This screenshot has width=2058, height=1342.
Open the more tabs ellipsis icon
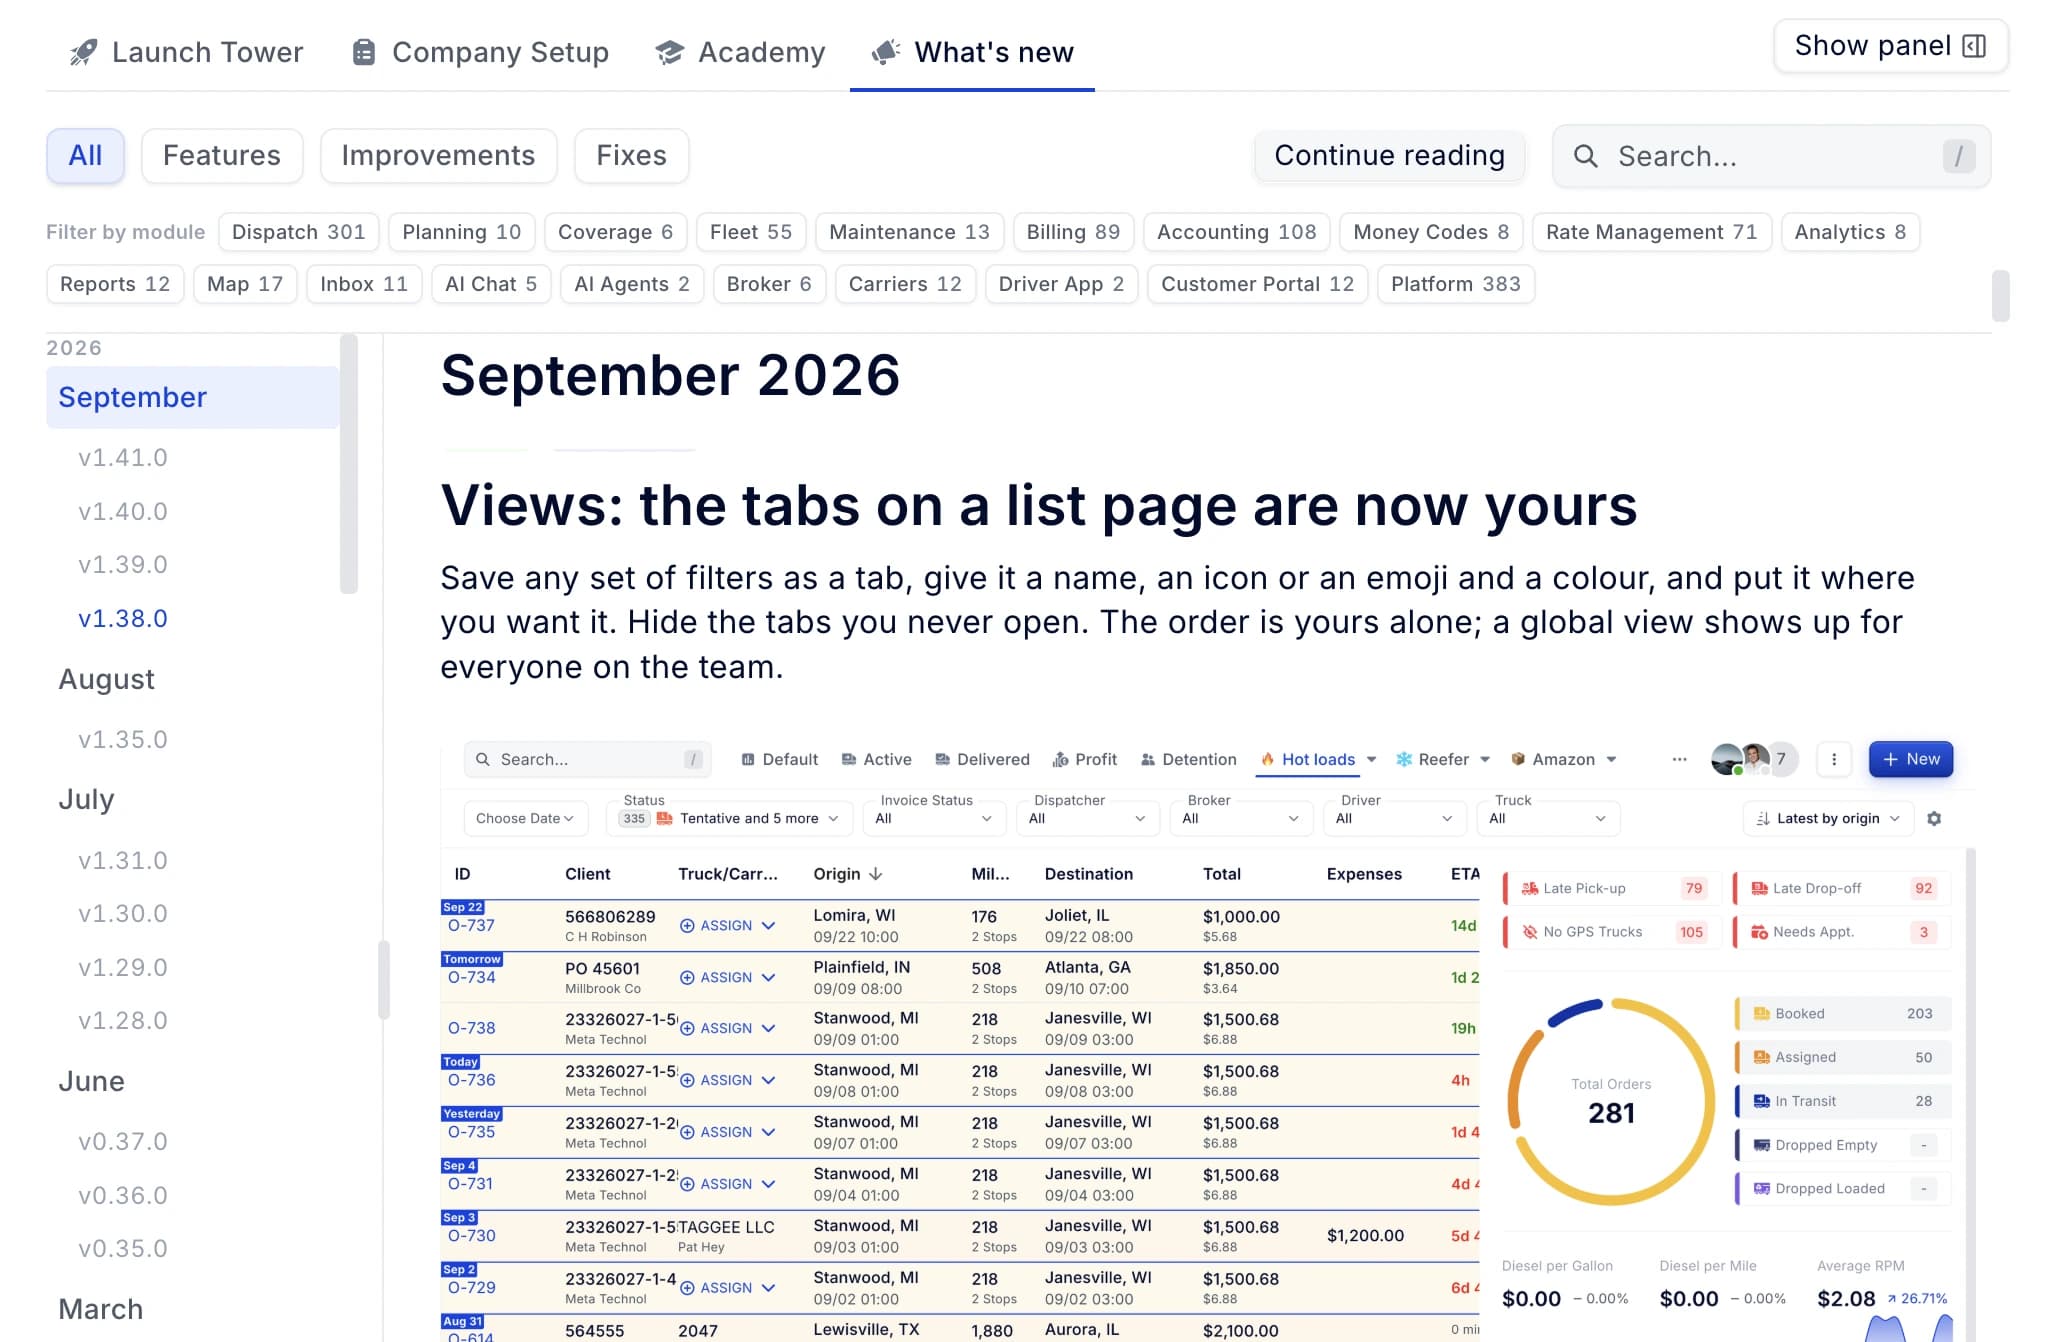click(1679, 759)
